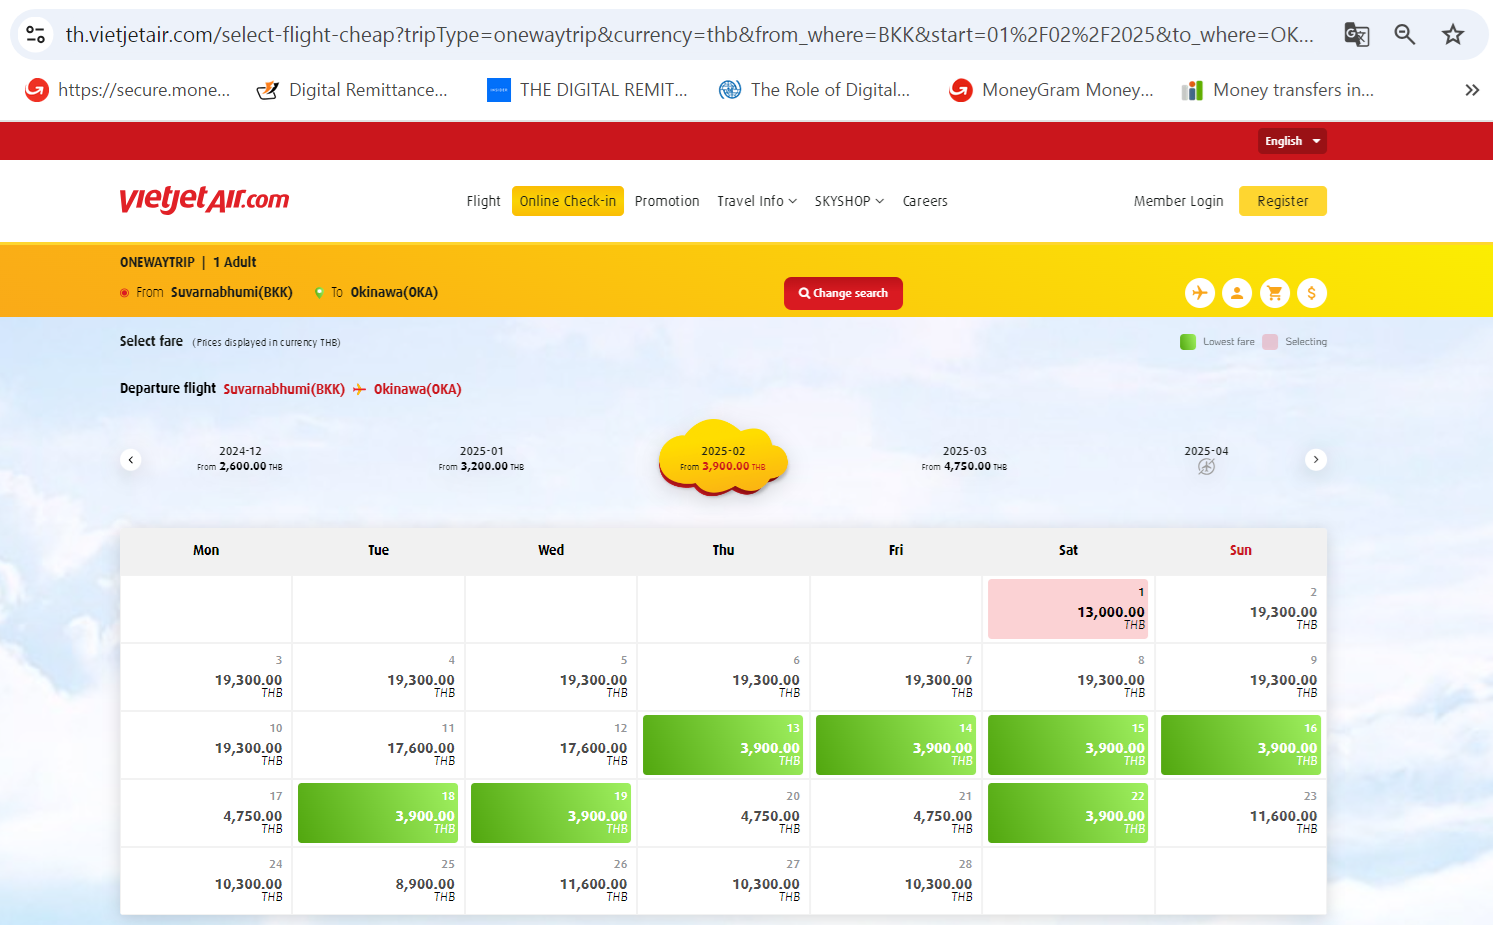Screen dimensions: 1493x925
Task: Open the Flight menu item
Action: pyautogui.click(x=483, y=201)
